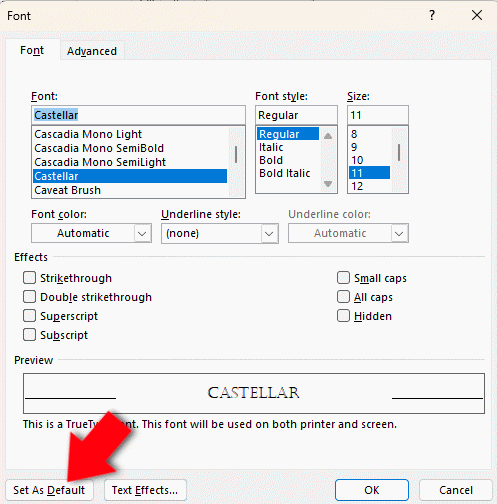Toggle the Superscript checkbox
The width and height of the screenshot is (497, 504).
(29, 316)
